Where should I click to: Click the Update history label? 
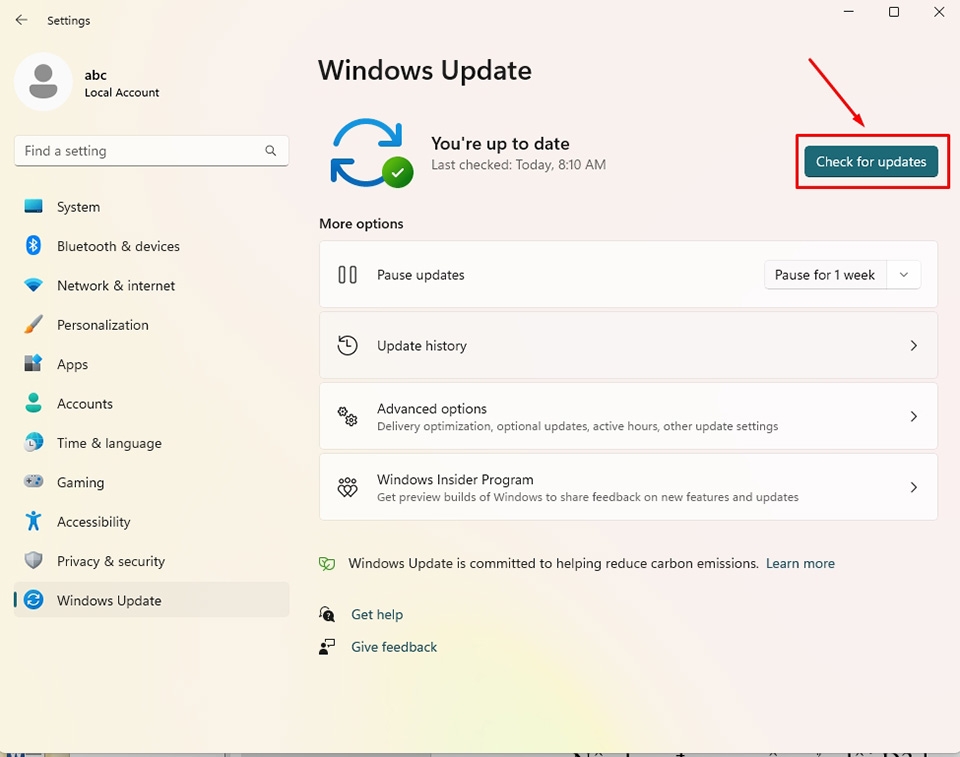click(422, 346)
